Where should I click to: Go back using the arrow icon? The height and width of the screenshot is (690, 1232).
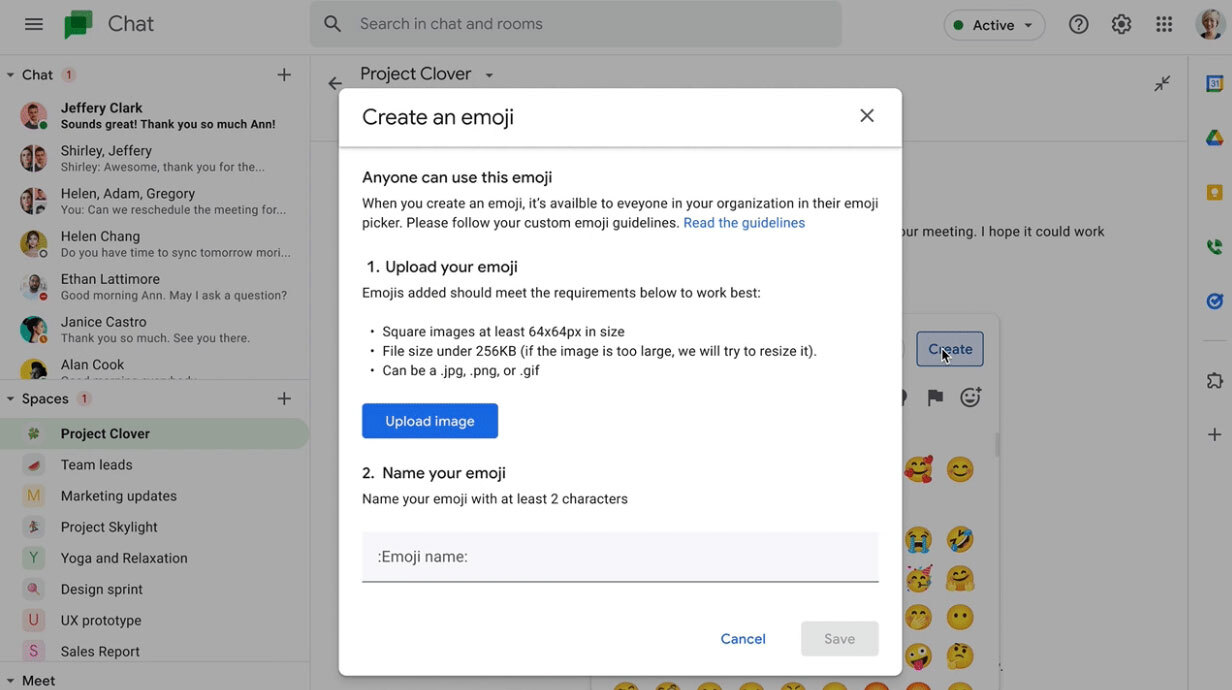point(335,84)
